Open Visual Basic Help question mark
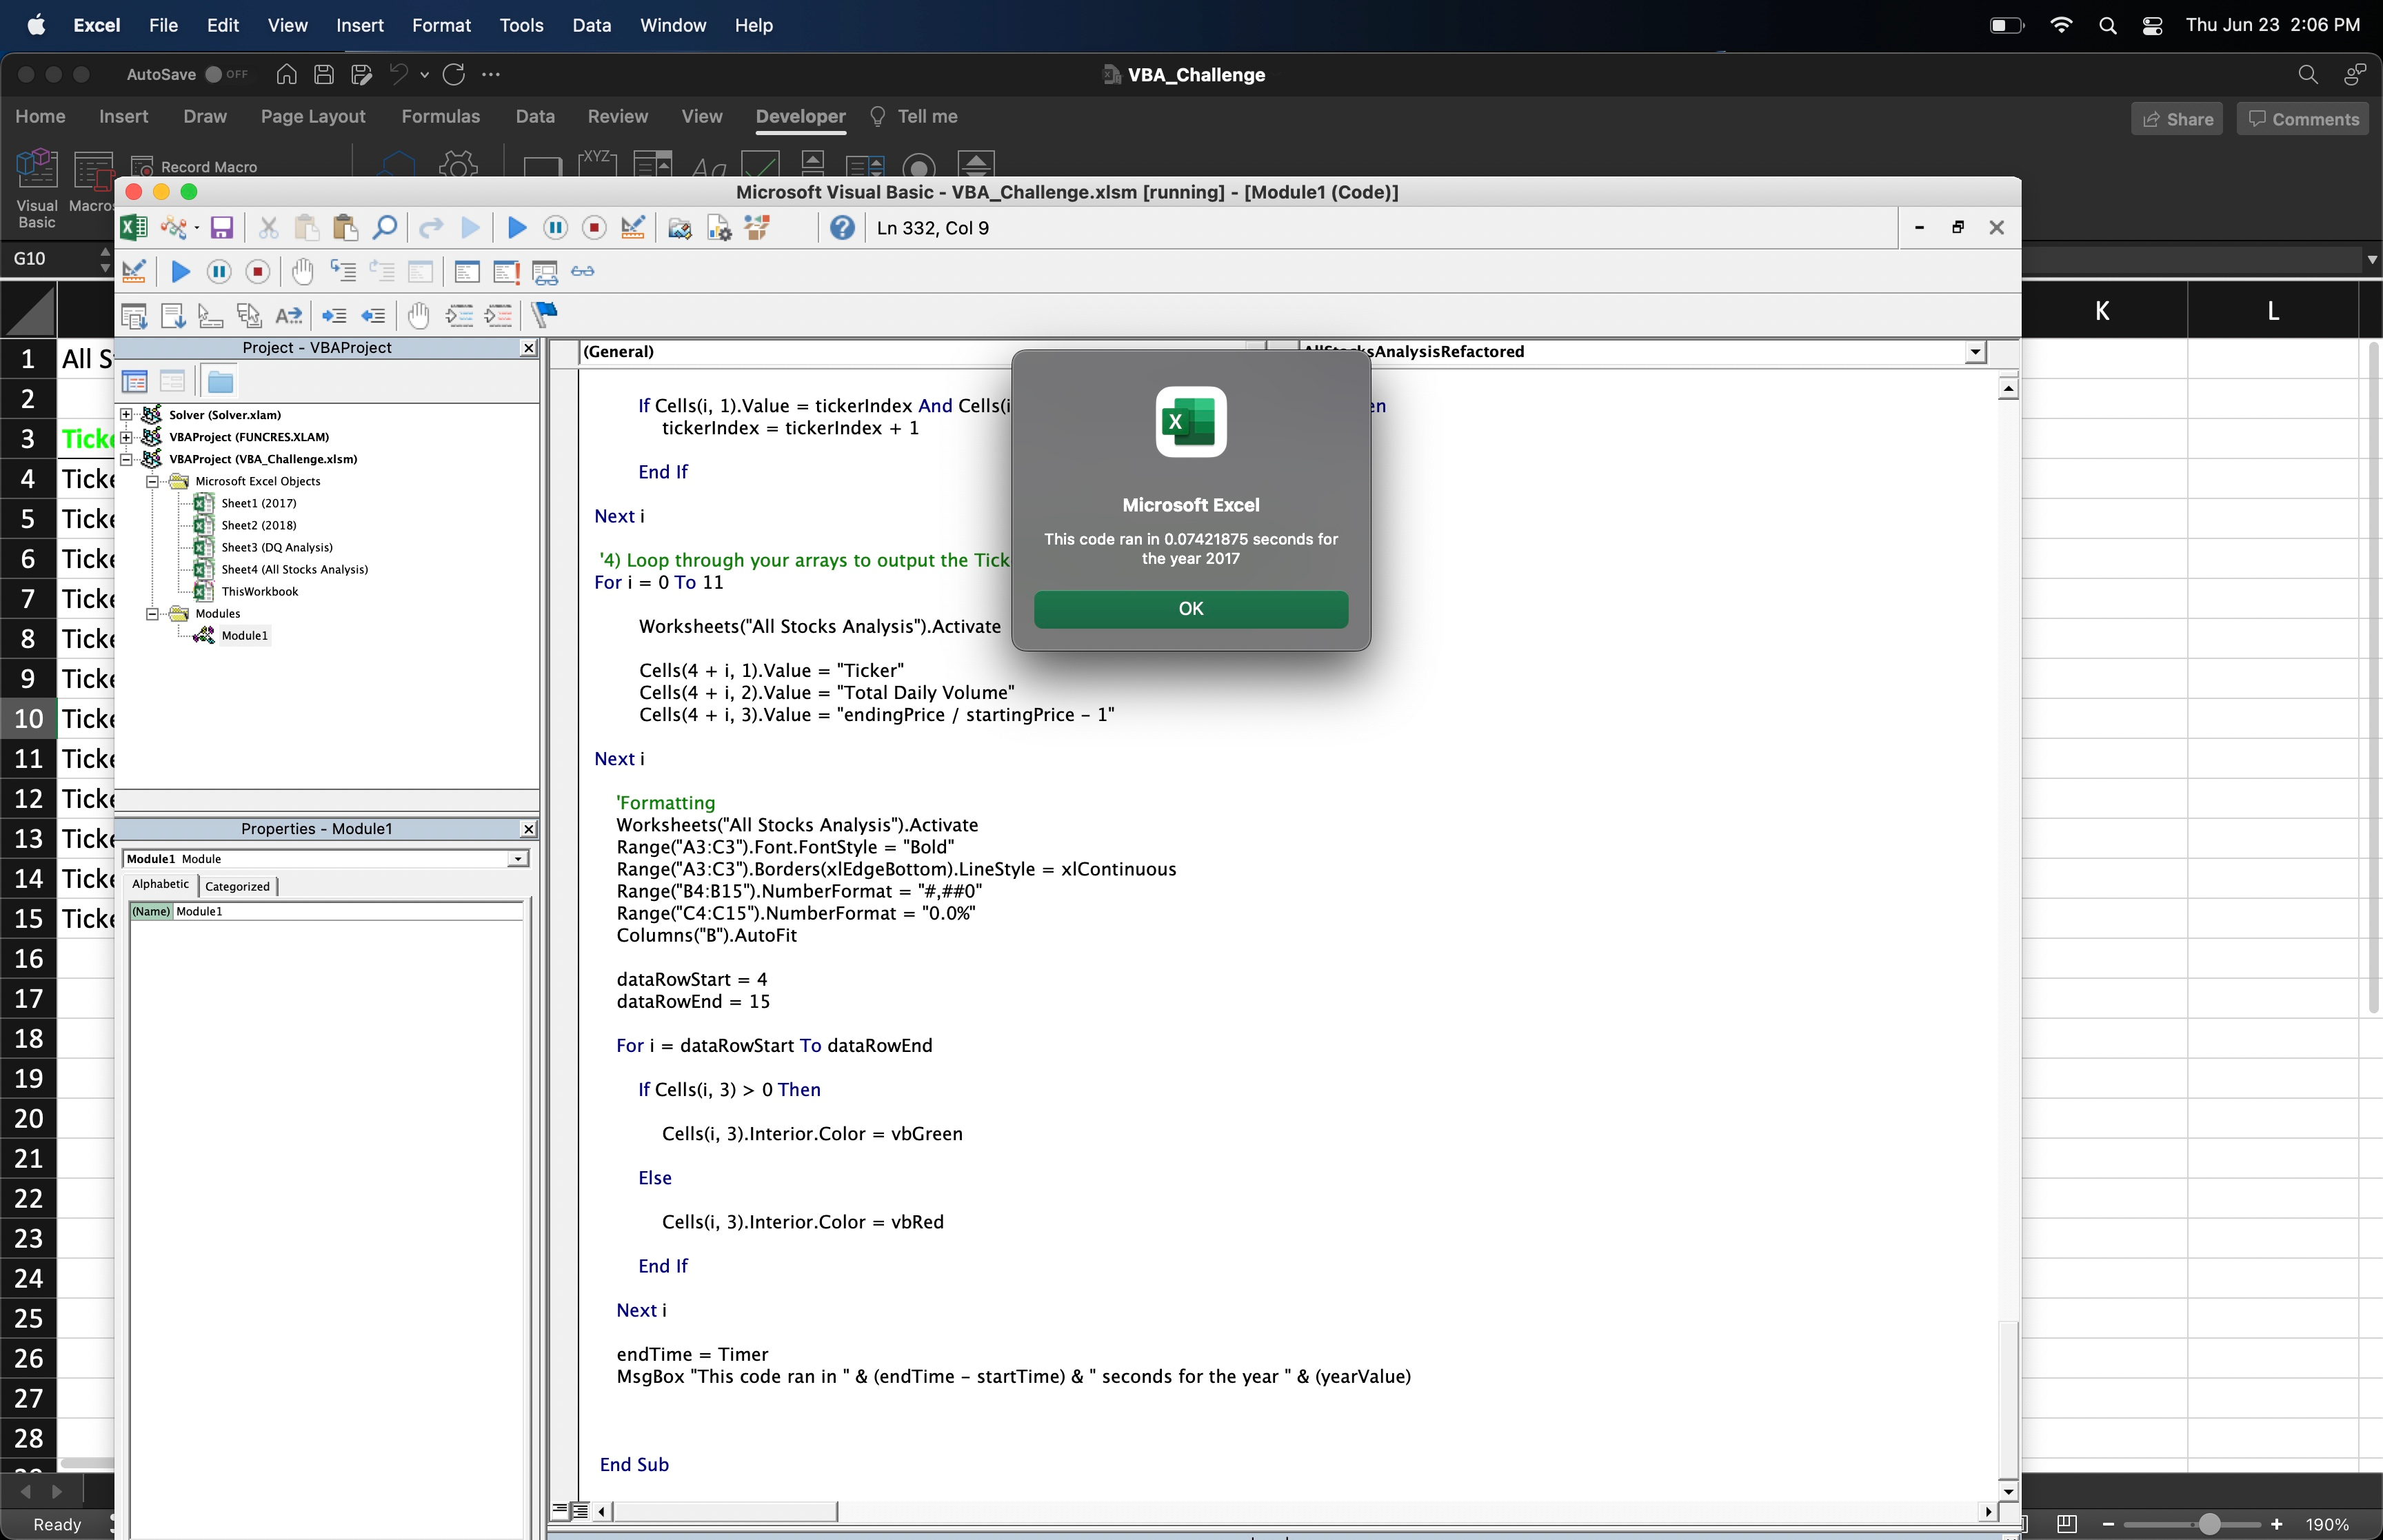The width and height of the screenshot is (2383, 1540). click(x=842, y=228)
